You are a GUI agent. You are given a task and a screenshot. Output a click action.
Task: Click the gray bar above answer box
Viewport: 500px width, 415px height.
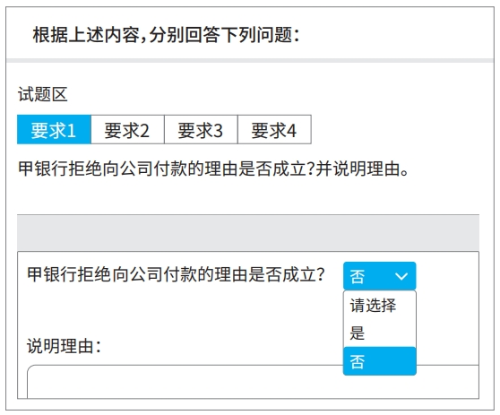click(x=248, y=233)
